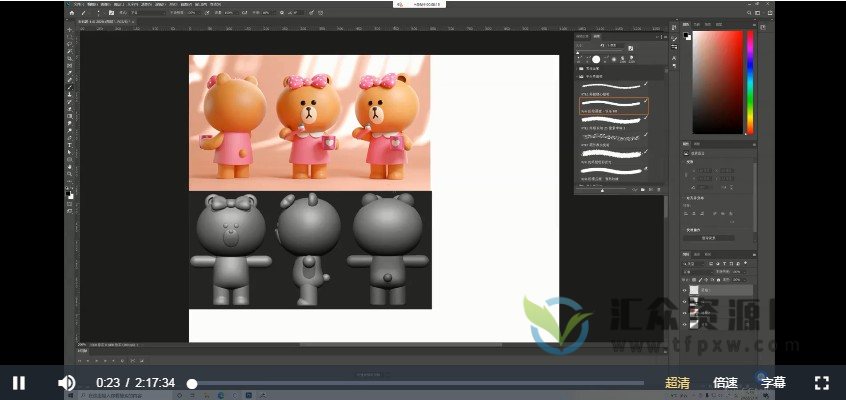Switch to the Channels tab beside Layers

697,254
